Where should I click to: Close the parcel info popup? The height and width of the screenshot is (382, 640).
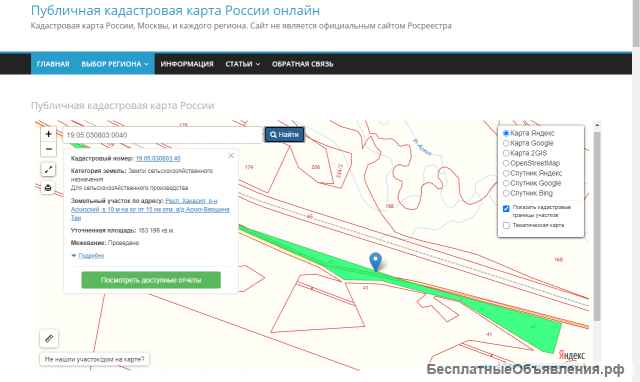coord(231,155)
